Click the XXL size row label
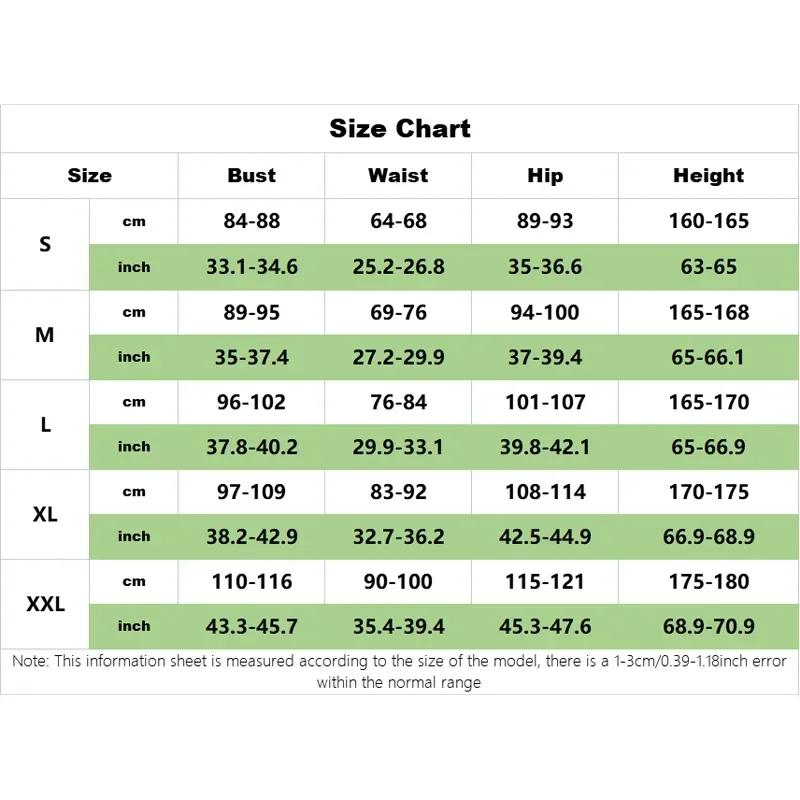Screen dimensions: 800x800 point(45,604)
